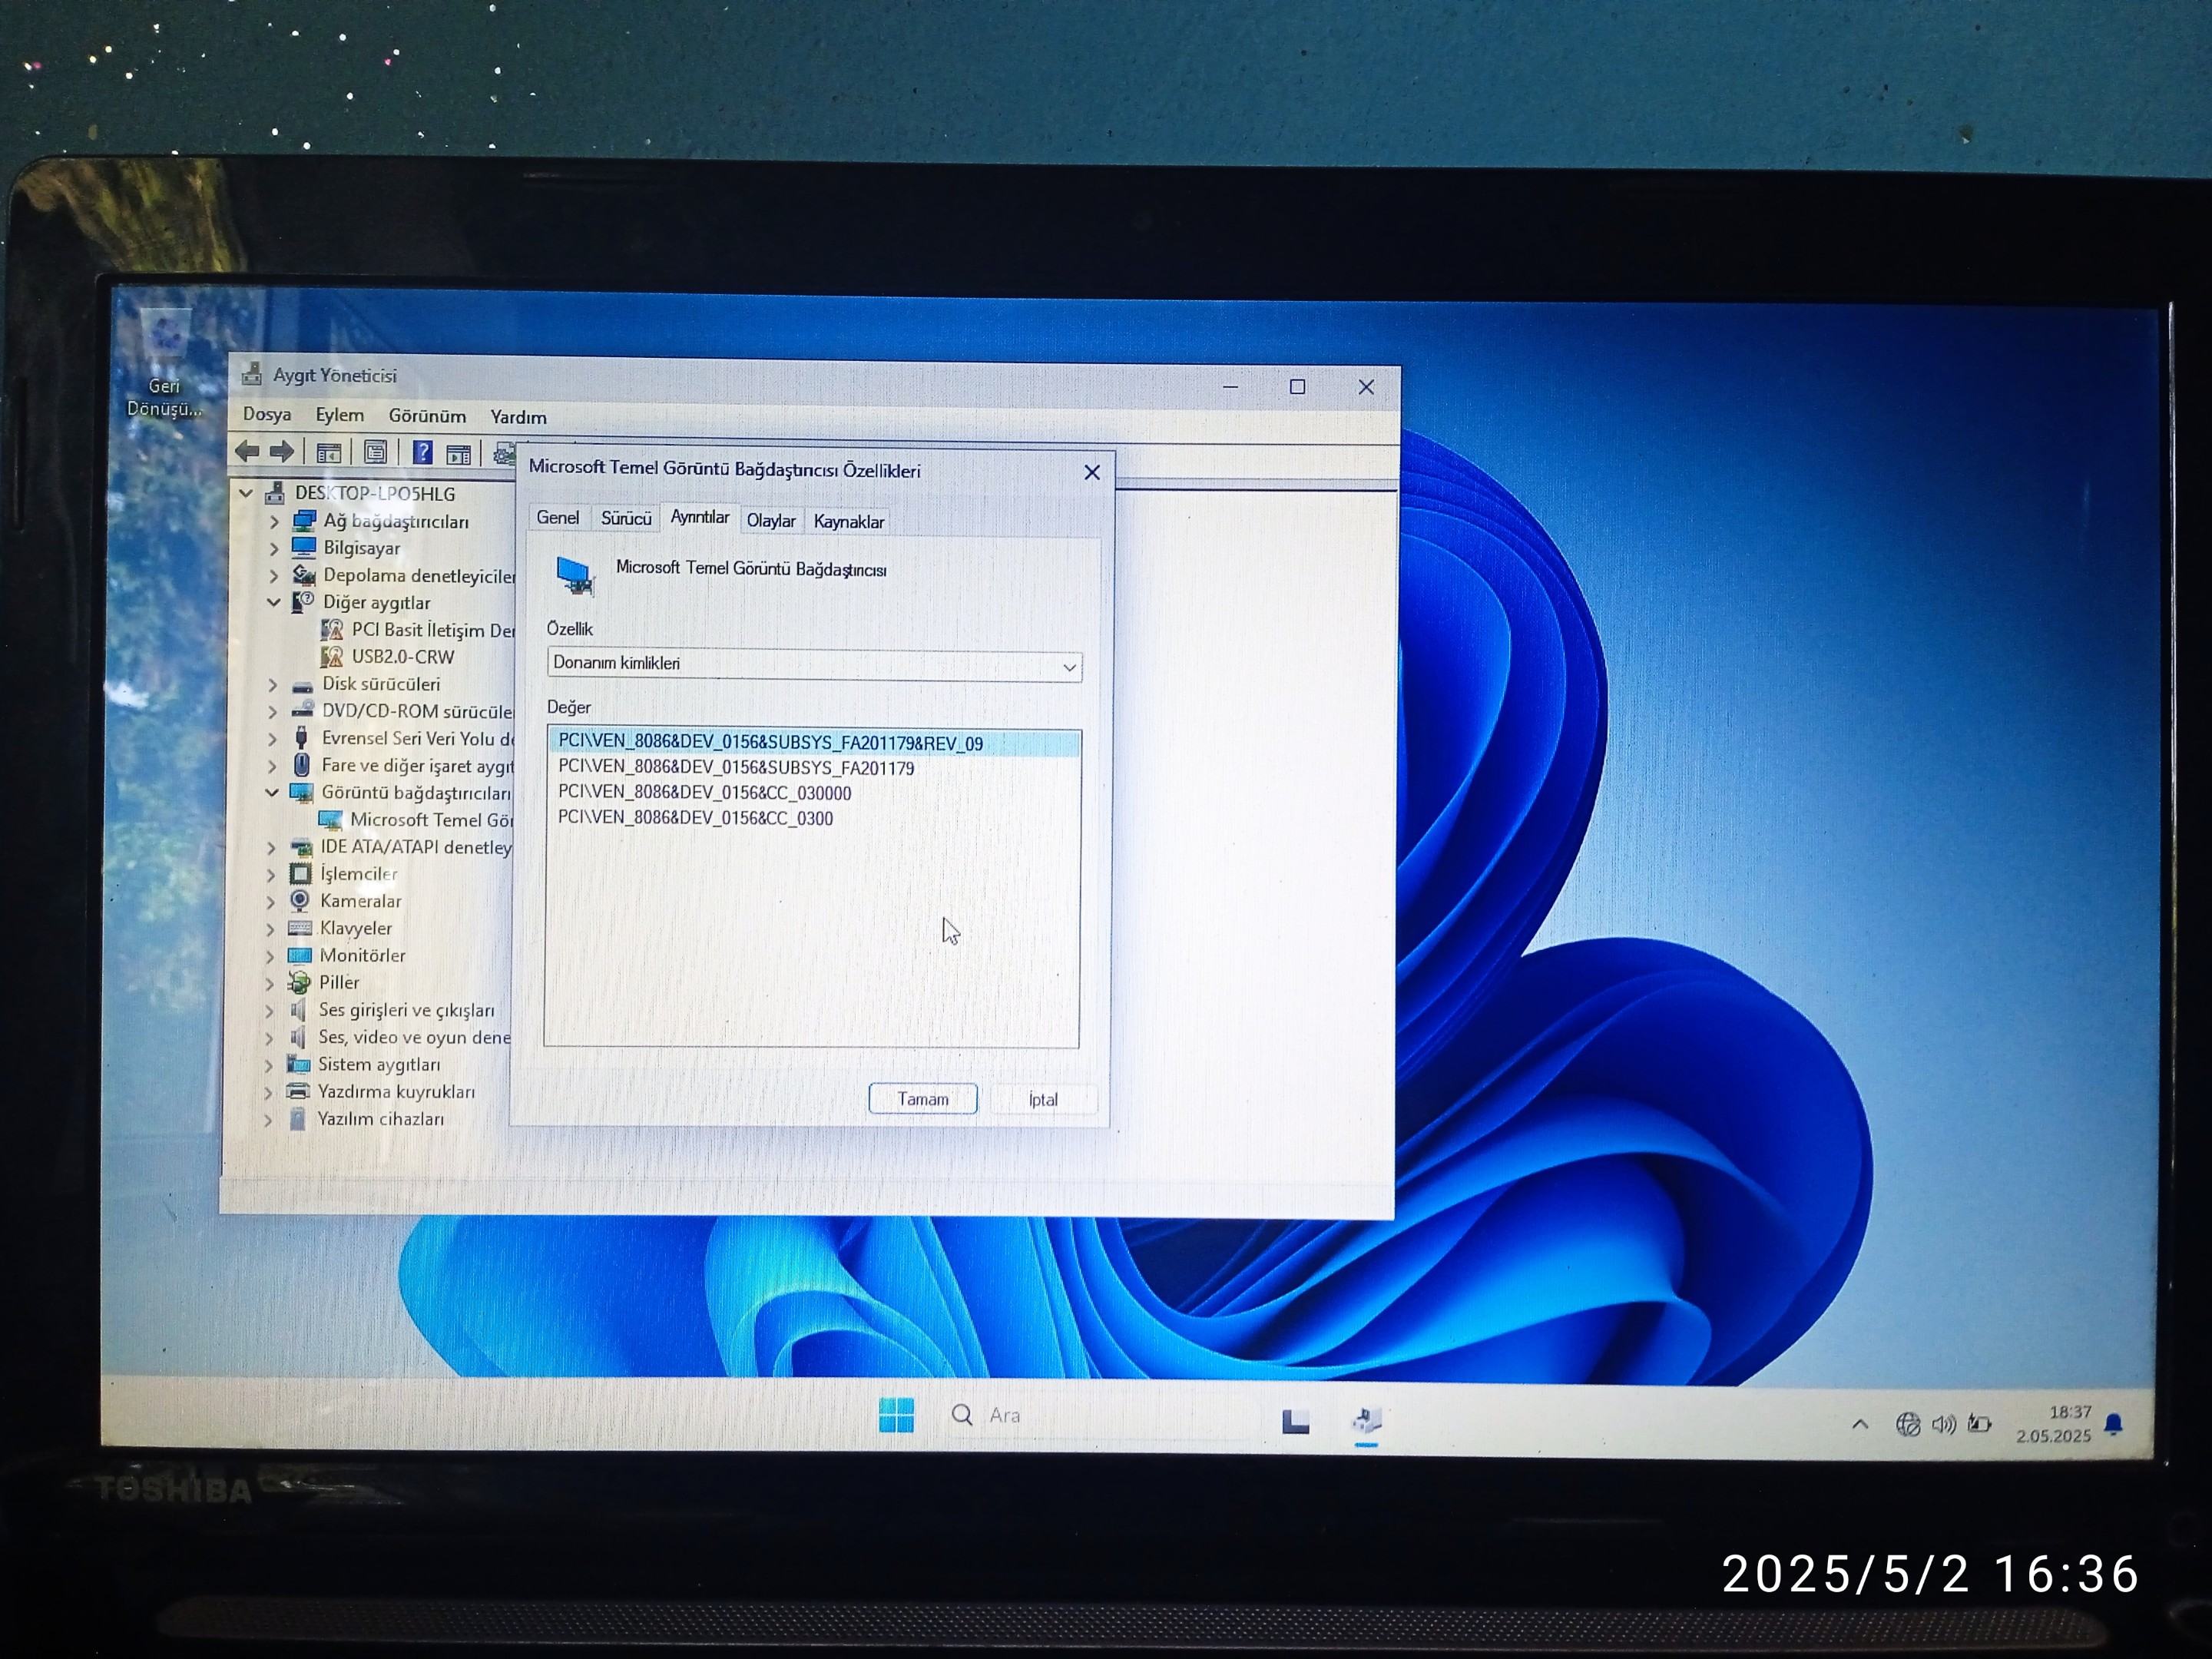Viewport: 2212px width, 1659px height.
Task: Select the hardware ID ending in REV_09
Action: coord(814,743)
